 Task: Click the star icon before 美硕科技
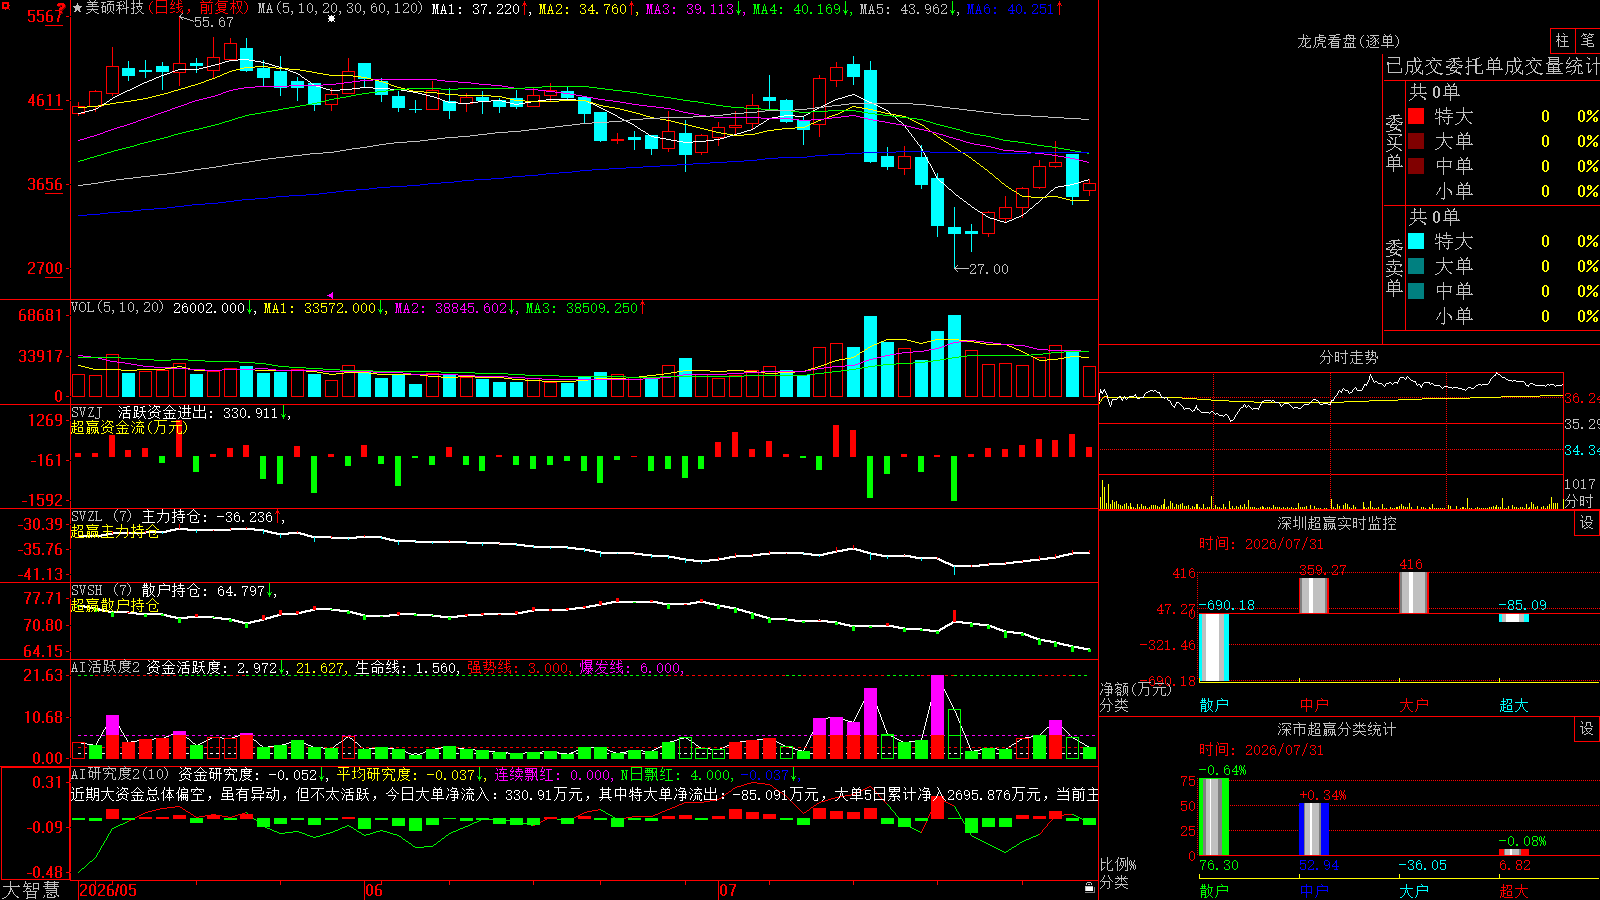click(78, 8)
